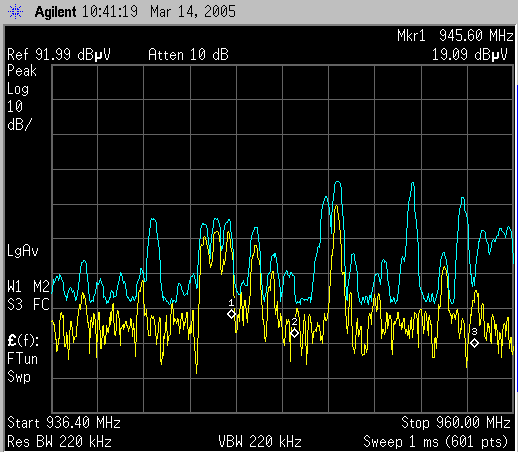The width and height of the screenshot is (518, 452).
Task: Click the Sweep 1 ms (601 pts) readout
Action: [435, 442]
